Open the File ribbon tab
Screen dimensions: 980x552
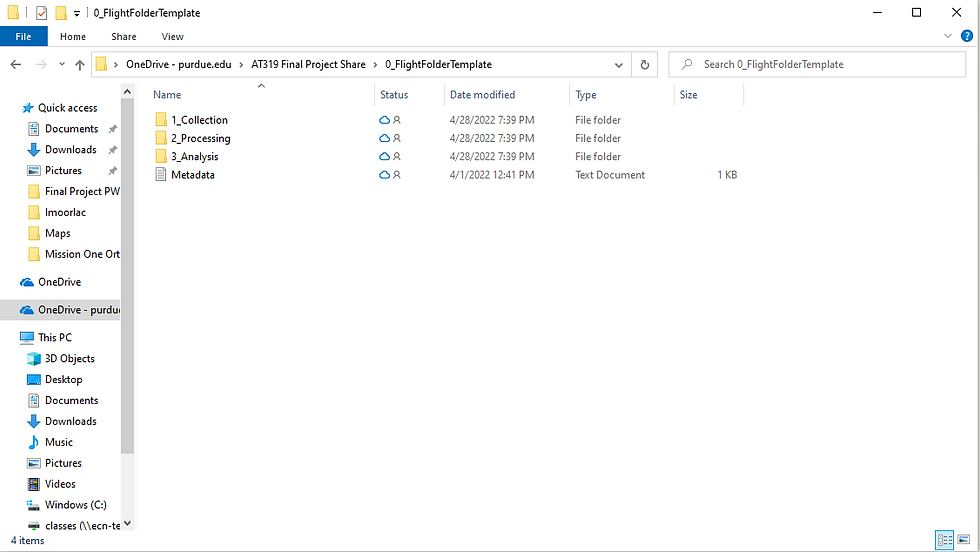coord(24,36)
